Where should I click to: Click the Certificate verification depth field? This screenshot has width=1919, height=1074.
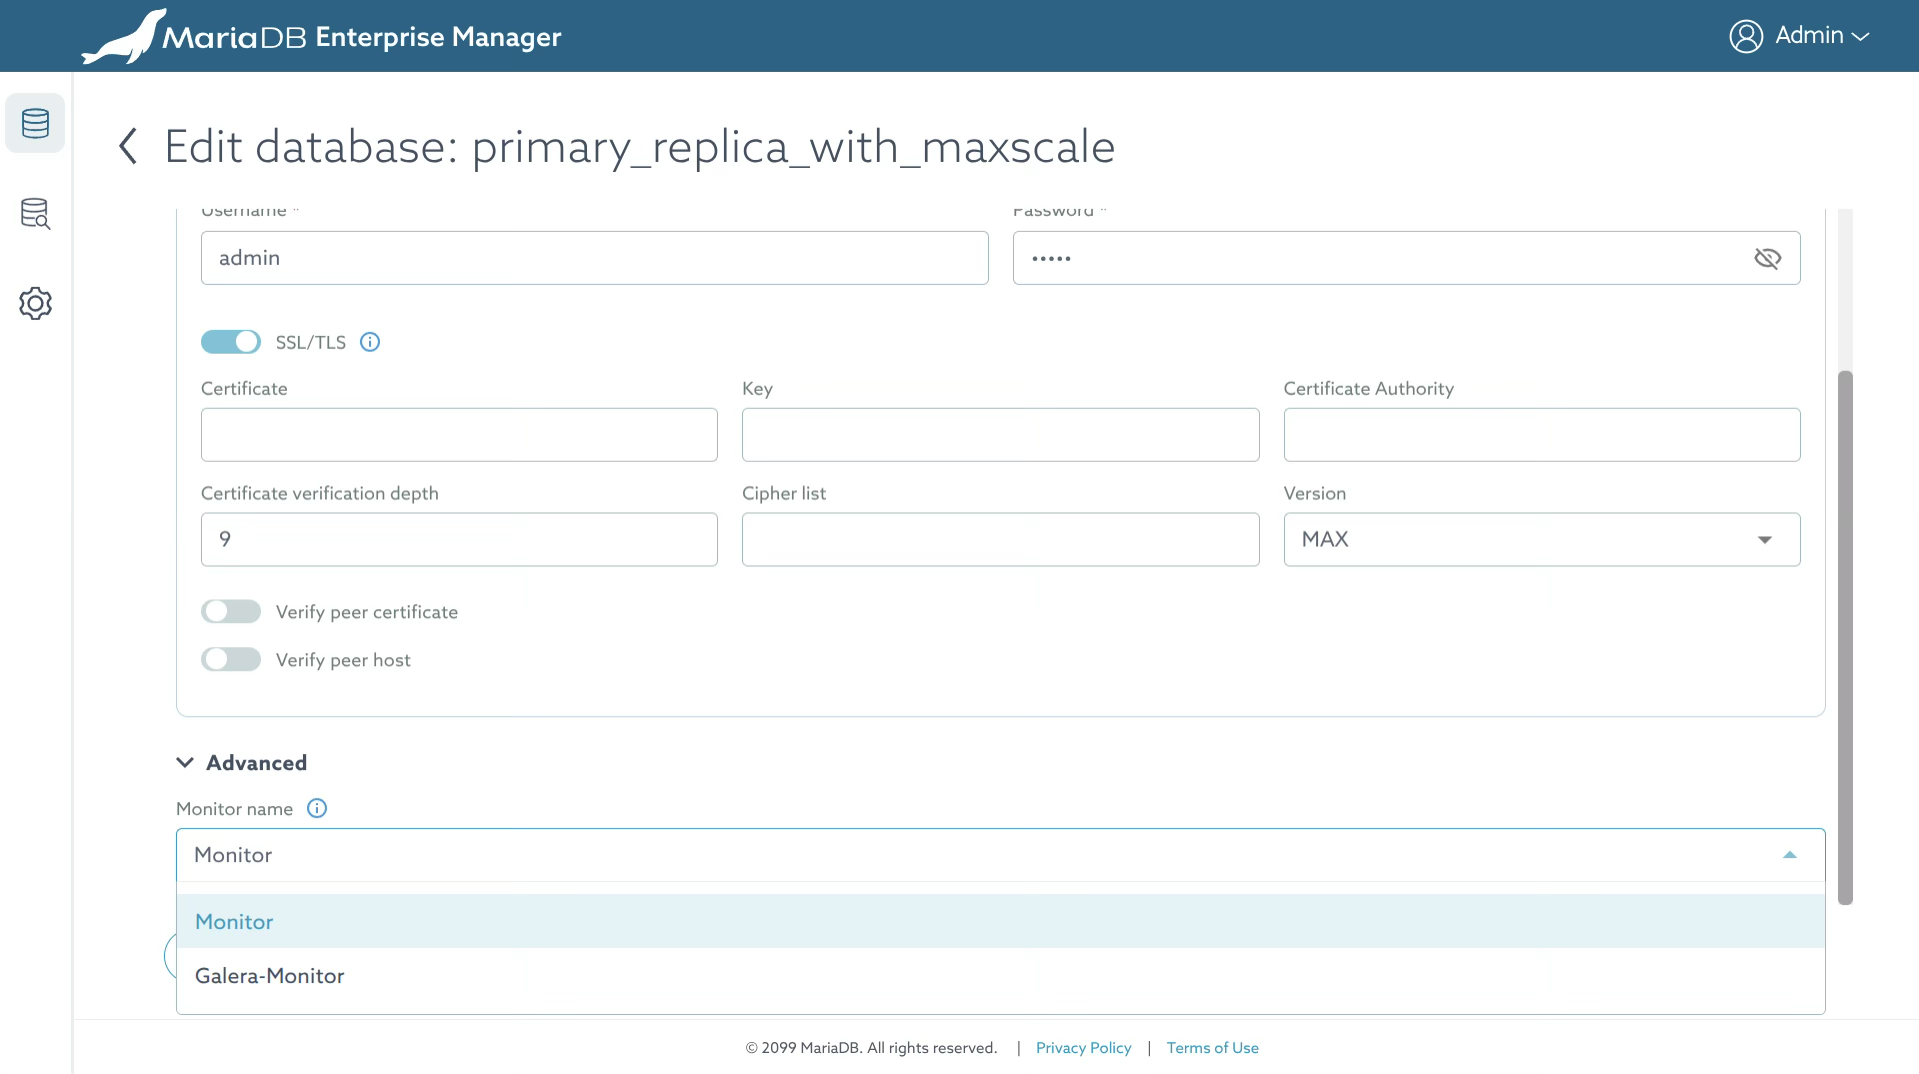(459, 540)
